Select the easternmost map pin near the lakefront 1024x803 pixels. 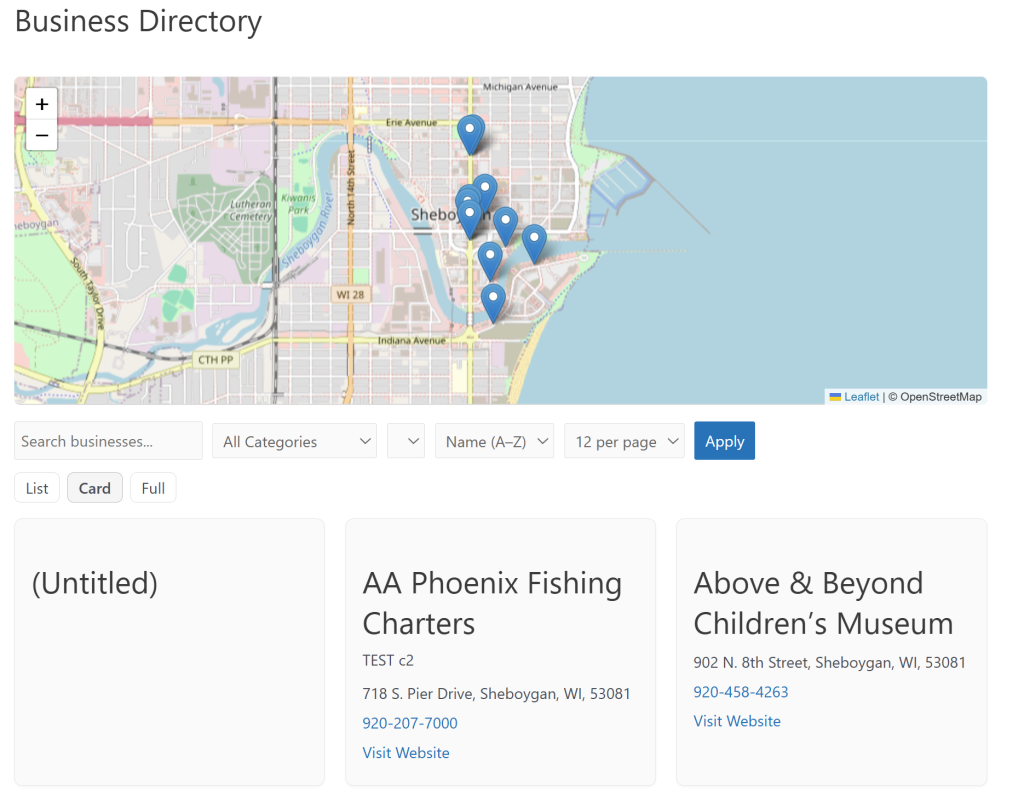pyautogui.click(x=533, y=238)
